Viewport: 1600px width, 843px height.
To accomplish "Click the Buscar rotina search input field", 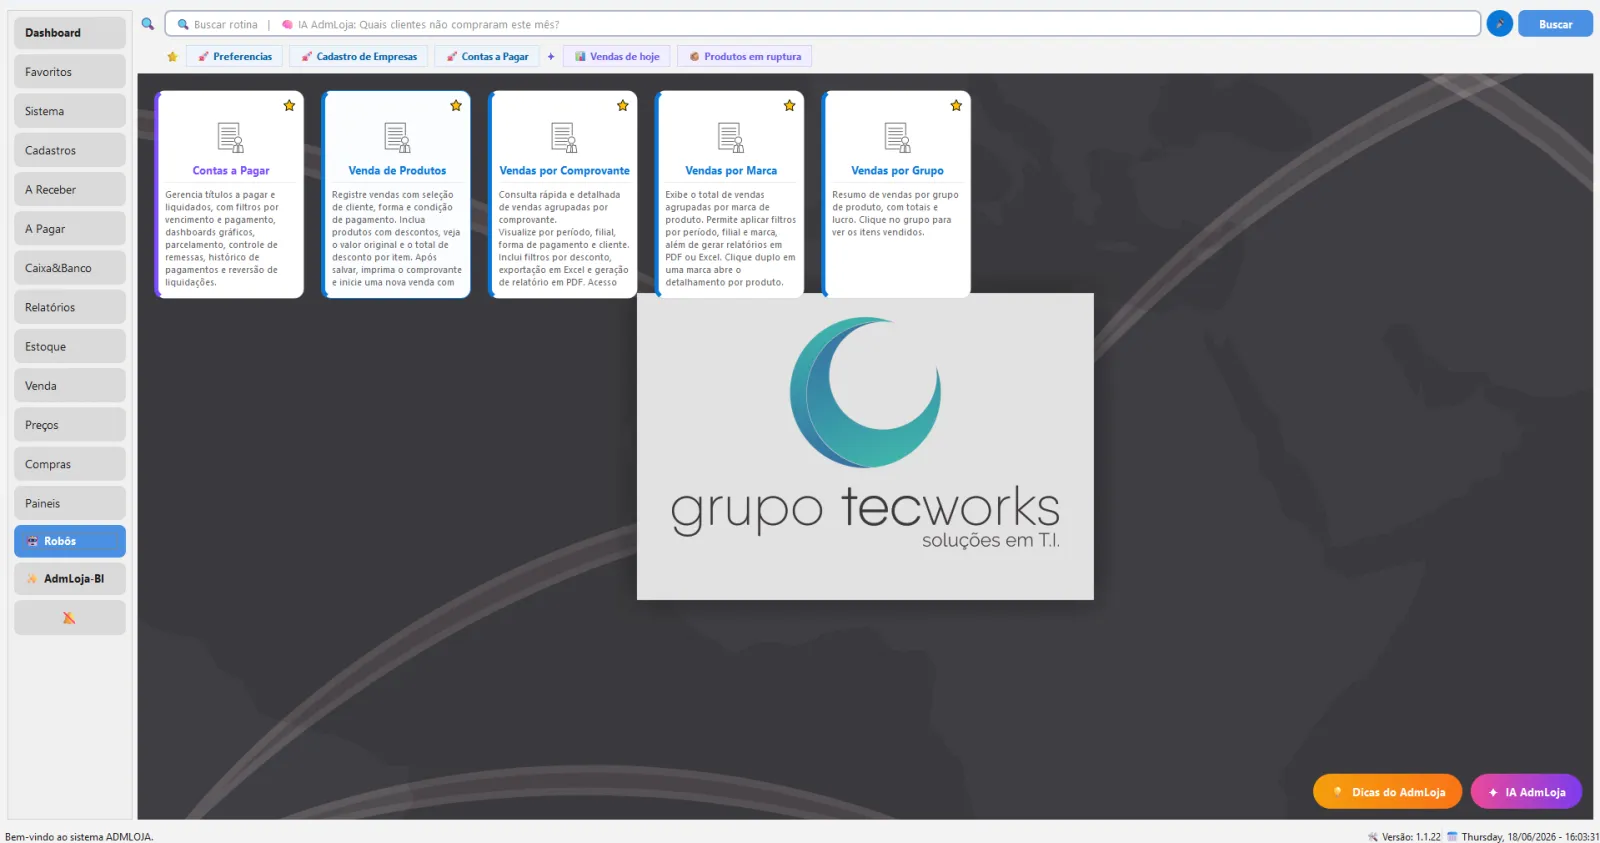I will [x=822, y=24].
